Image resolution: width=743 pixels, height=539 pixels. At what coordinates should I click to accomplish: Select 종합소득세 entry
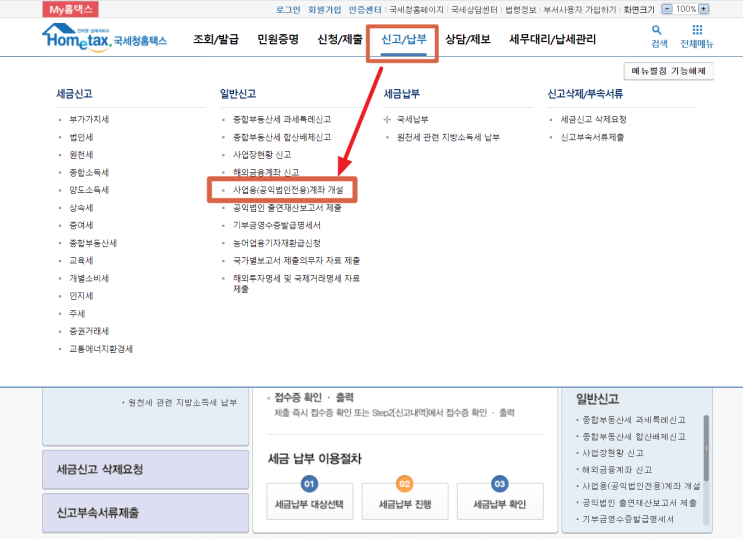(x=89, y=173)
